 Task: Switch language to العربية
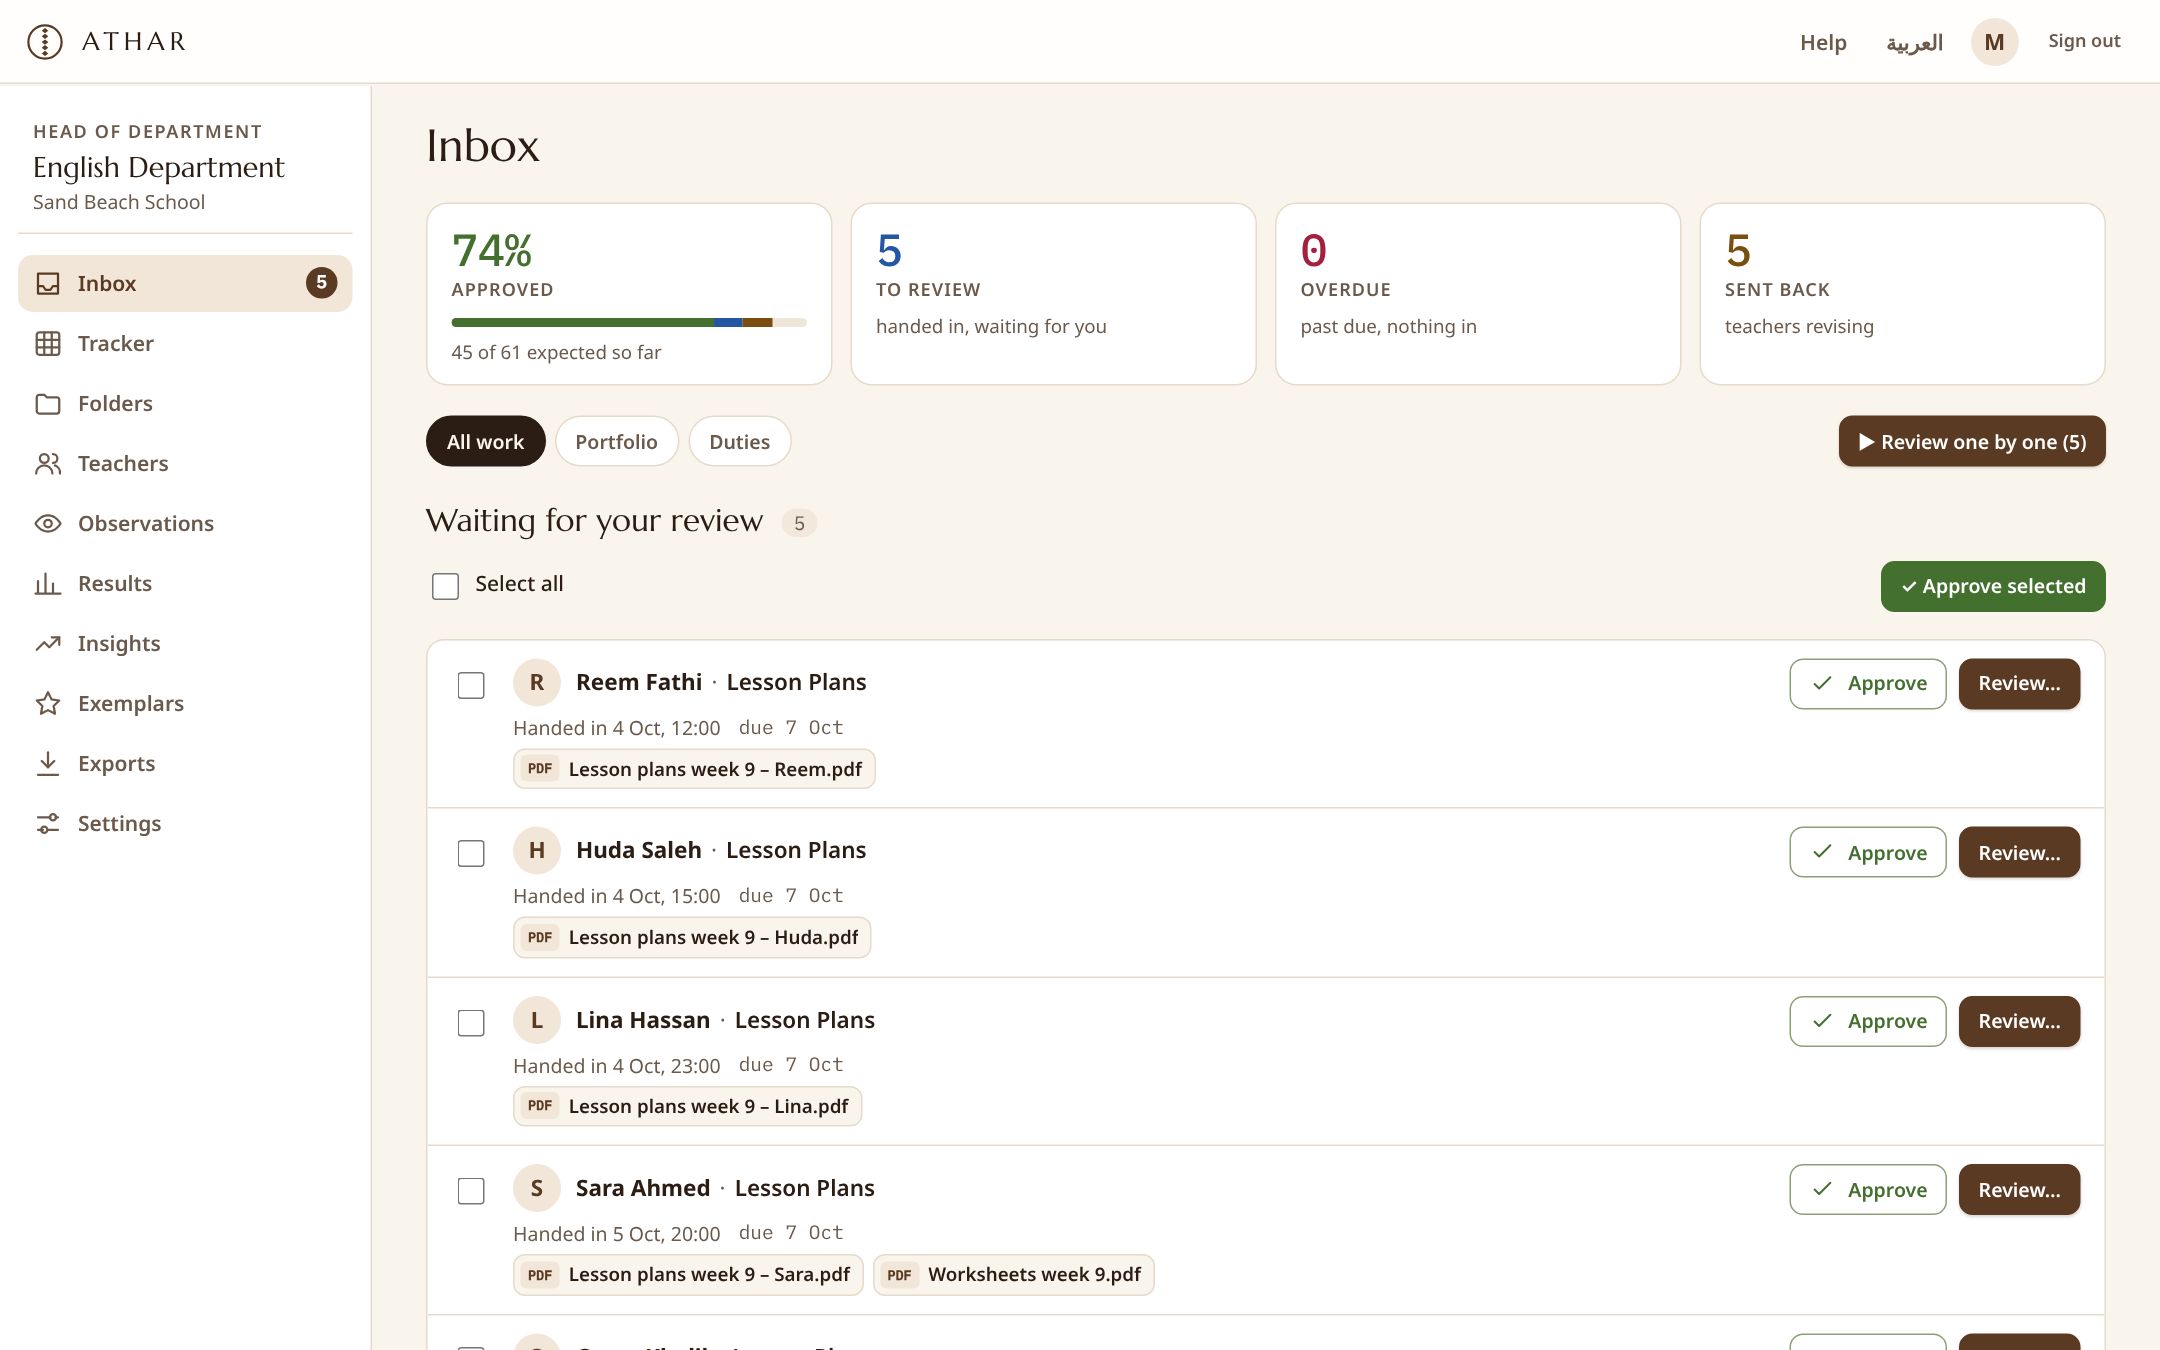1914,42
